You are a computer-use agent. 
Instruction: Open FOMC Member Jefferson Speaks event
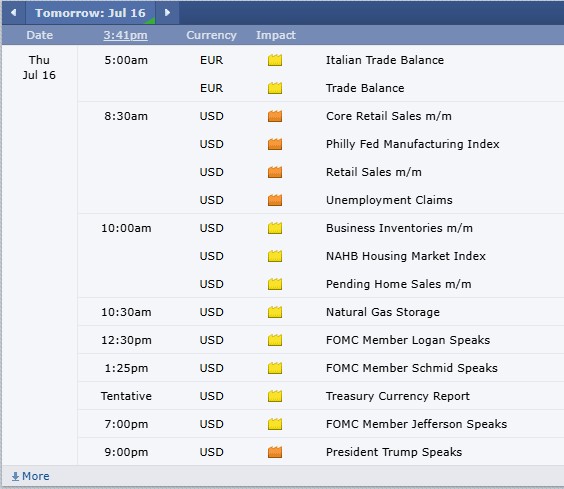pyautogui.click(x=417, y=424)
